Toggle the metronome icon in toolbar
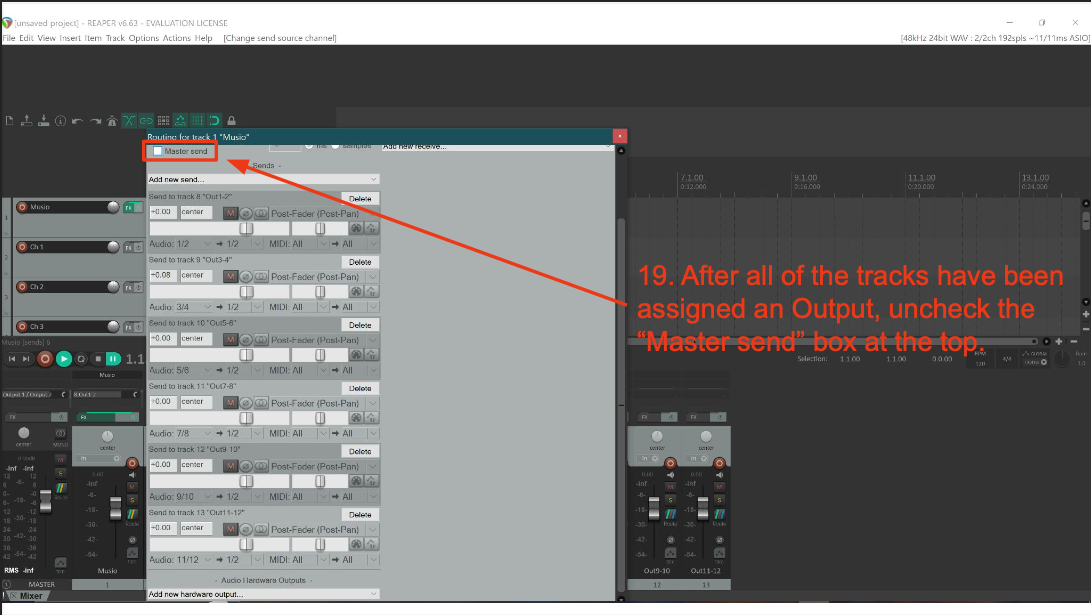This screenshot has width=1091, height=615. 111,121
